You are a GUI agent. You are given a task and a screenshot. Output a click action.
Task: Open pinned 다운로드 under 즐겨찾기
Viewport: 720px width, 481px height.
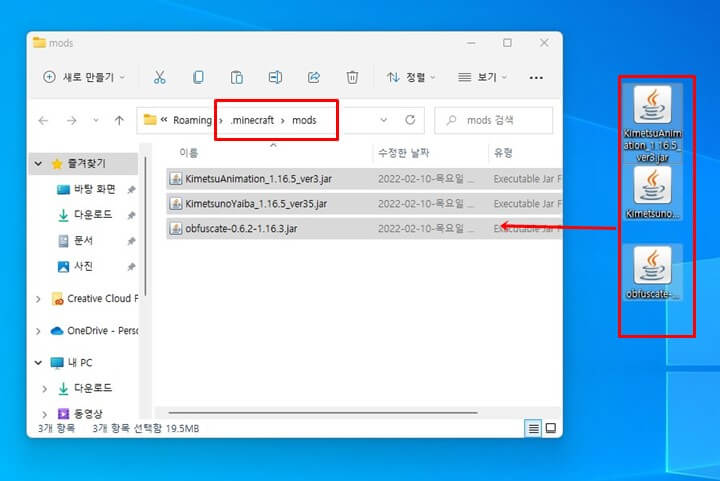click(93, 214)
